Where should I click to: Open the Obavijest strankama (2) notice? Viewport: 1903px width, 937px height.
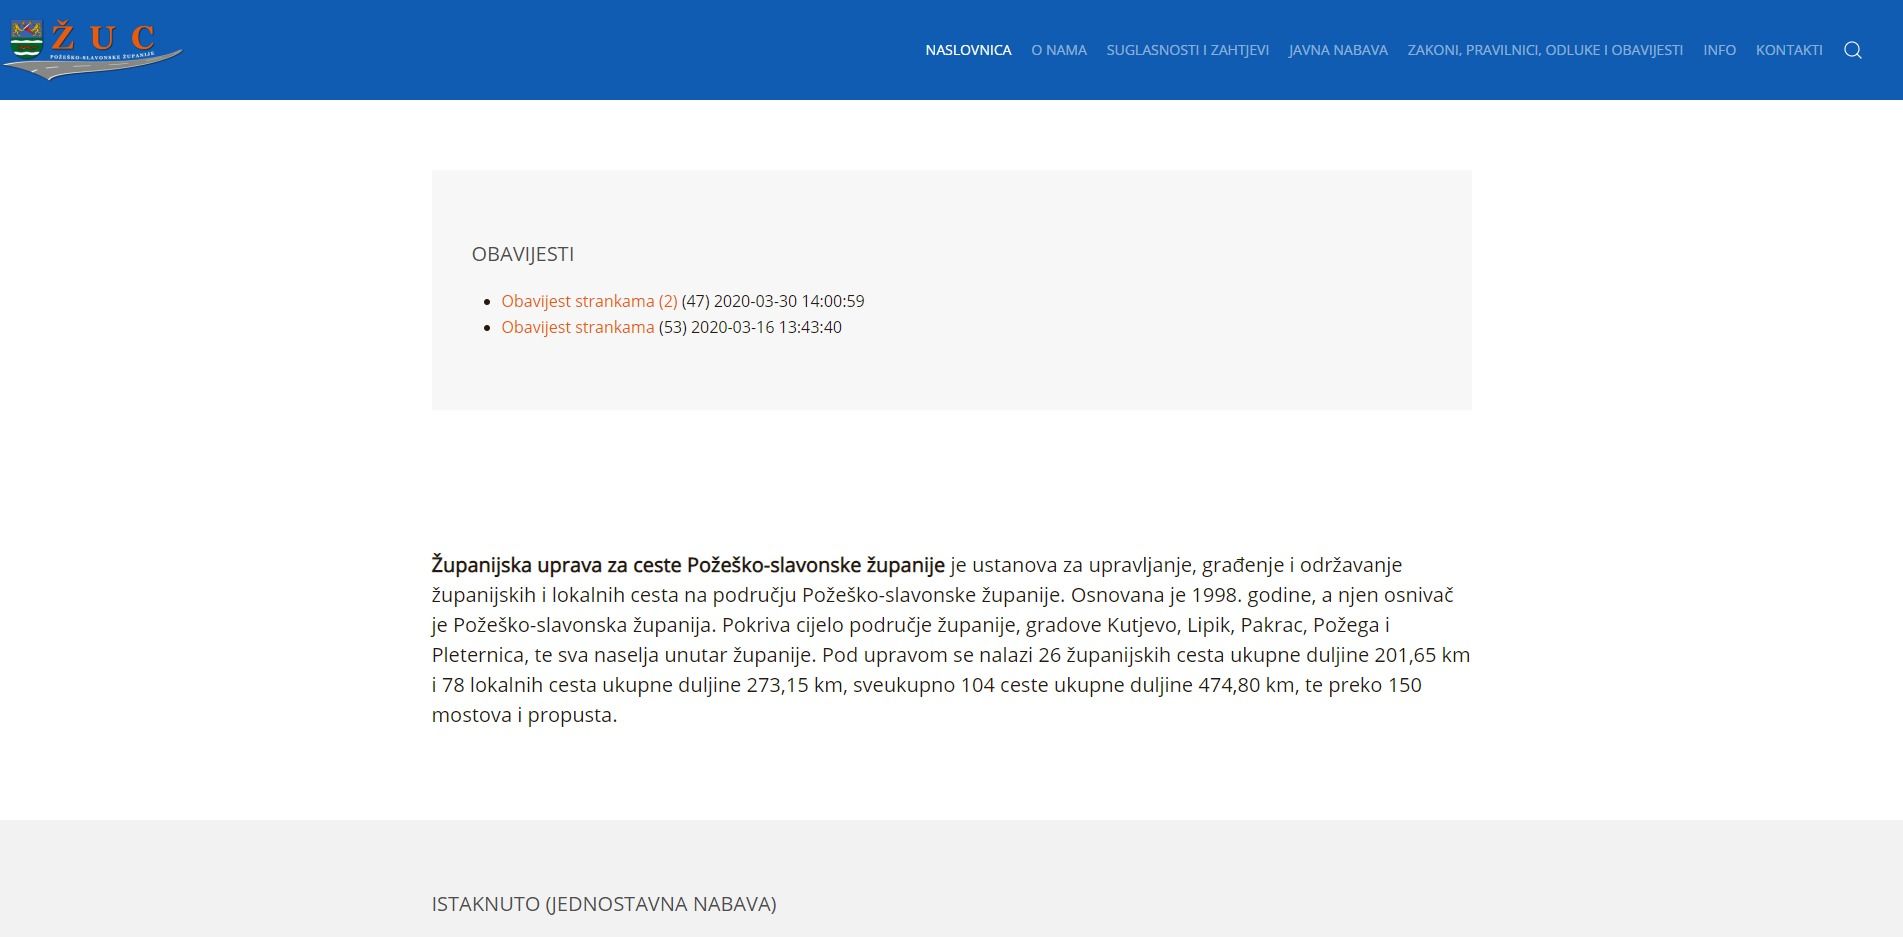click(589, 301)
